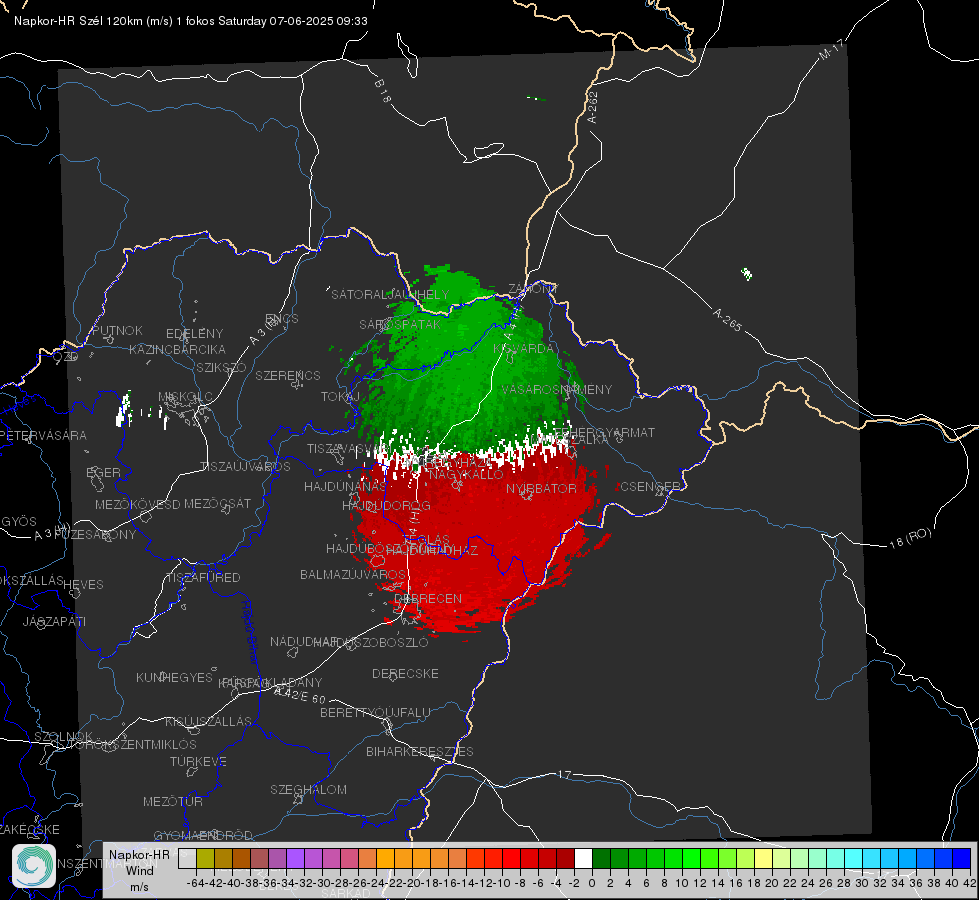Image resolution: width=979 pixels, height=900 pixels.
Task: Click the Napkor-HR Wind m/s legend title
Action: [x=139, y=870]
